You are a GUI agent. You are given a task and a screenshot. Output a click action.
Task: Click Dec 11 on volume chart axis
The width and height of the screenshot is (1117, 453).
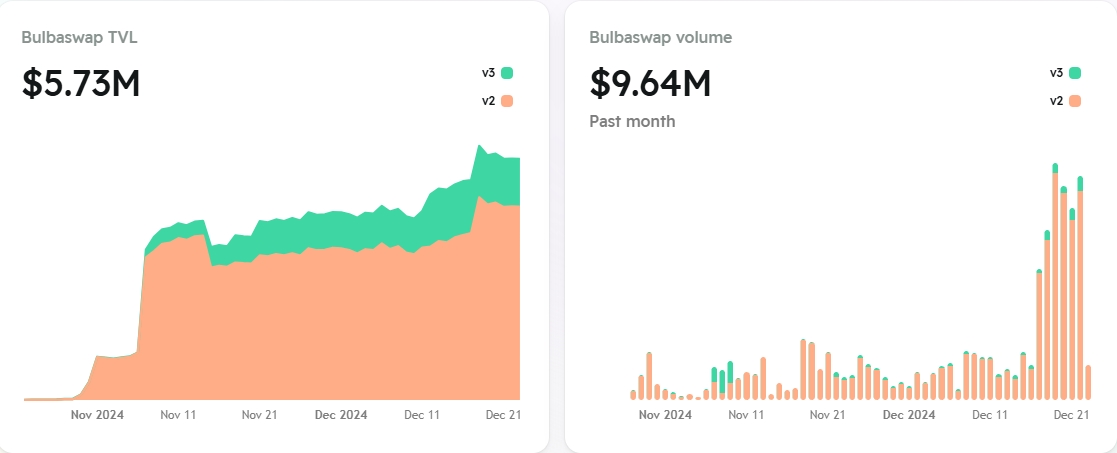(x=990, y=415)
